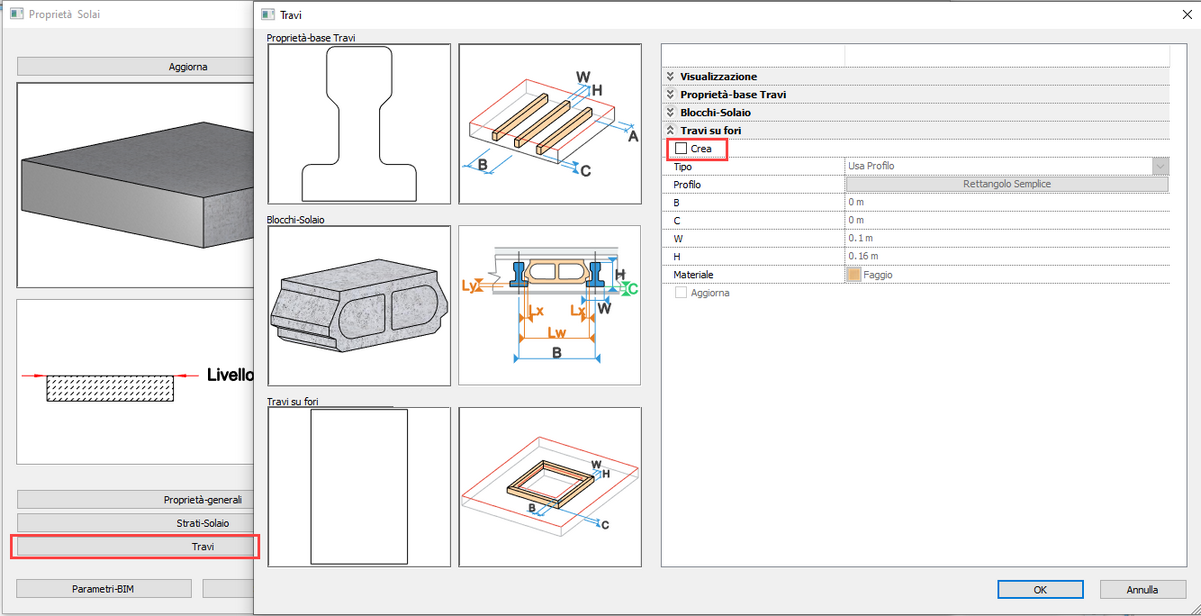This screenshot has width=1201, height=616.
Task: Click the block cross-section diagram with Lw dimension
Action: click(550, 305)
